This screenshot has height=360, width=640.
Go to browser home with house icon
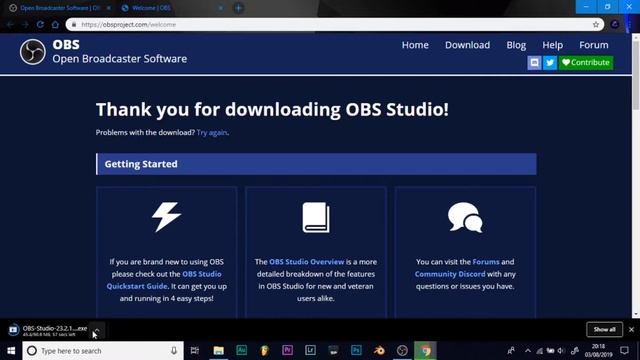[55, 24]
